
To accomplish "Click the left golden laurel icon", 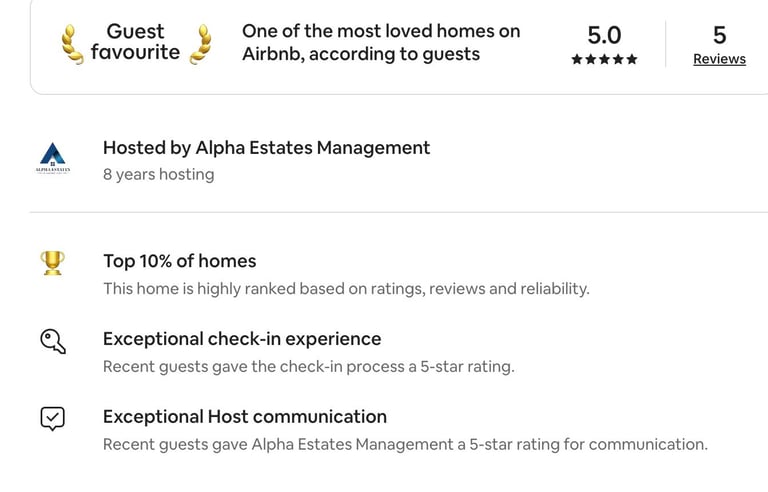I will pyautogui.click(x=73, y=43).
